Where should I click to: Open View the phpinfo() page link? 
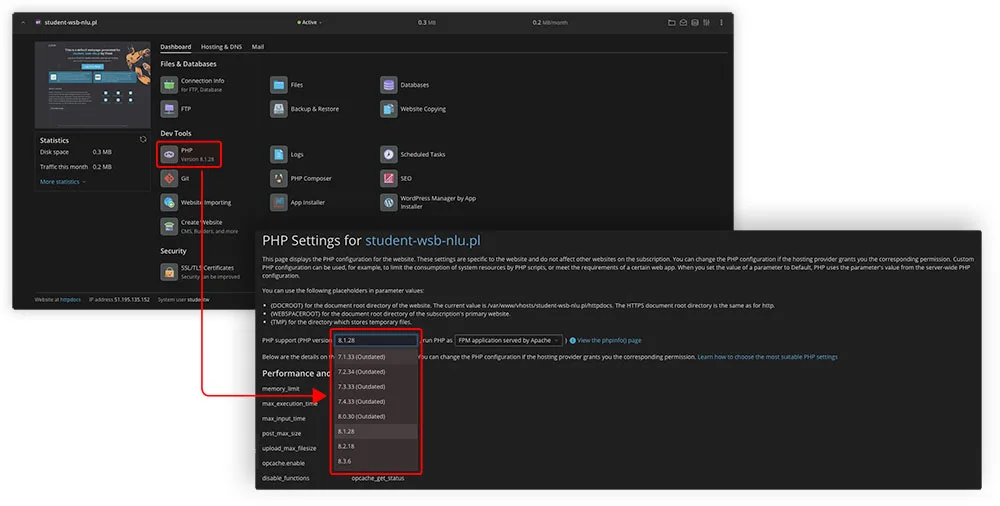pos(609,341)
